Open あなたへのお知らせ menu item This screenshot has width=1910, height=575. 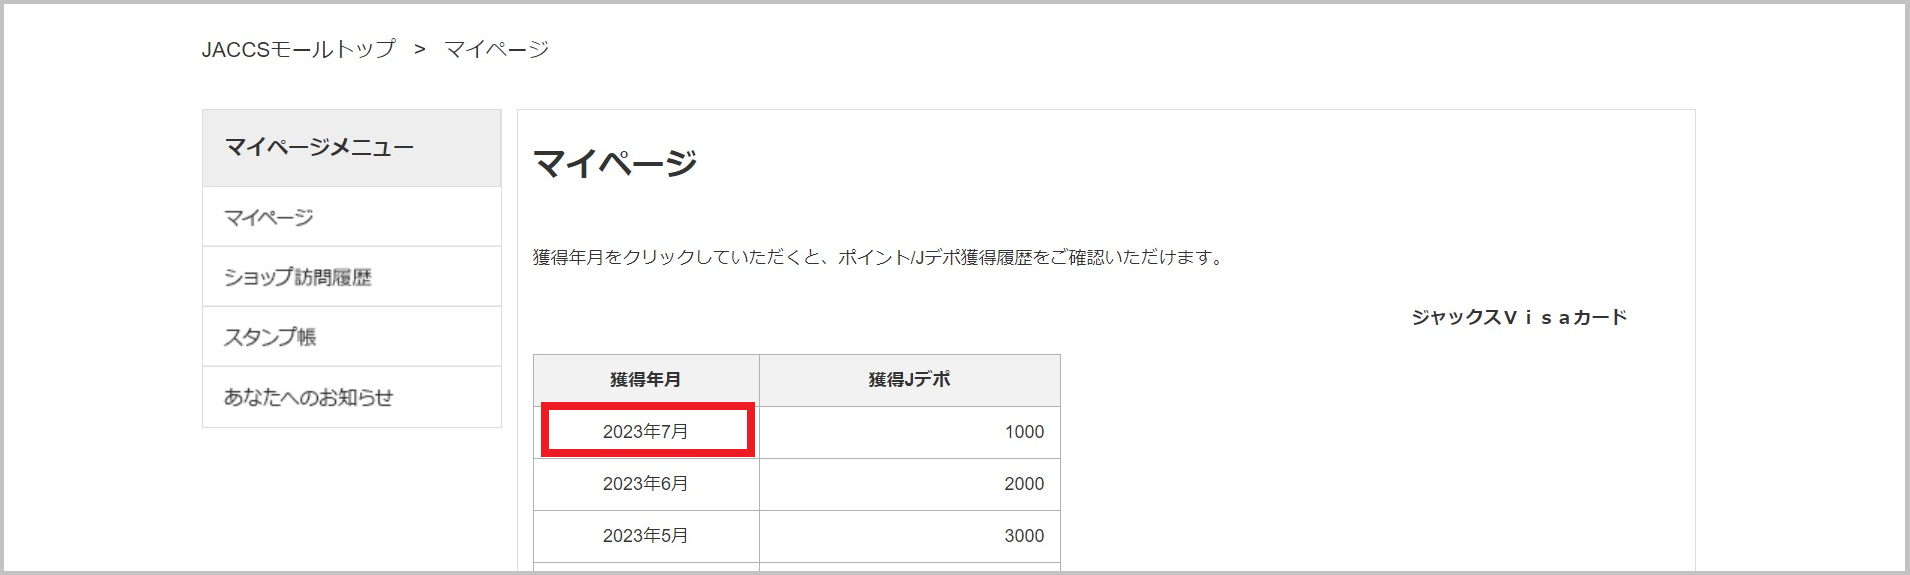352,397
